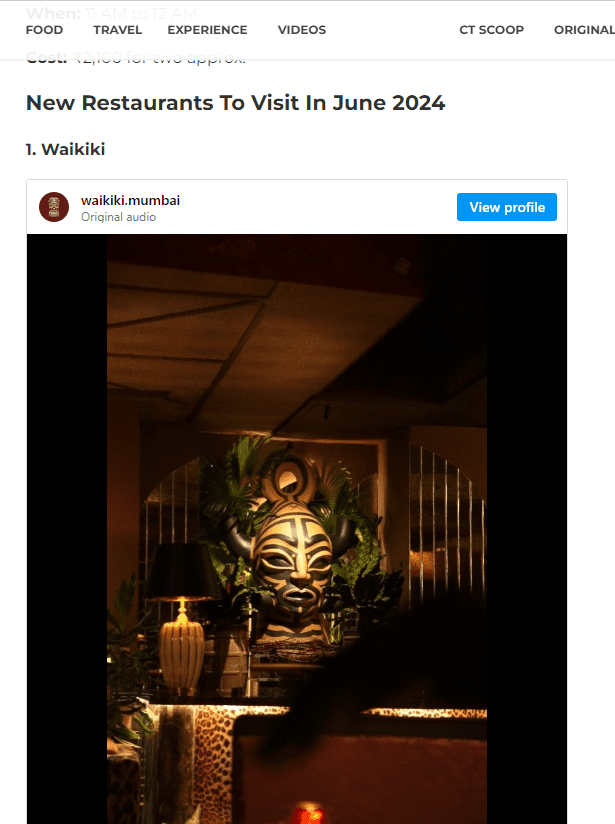Open the FOOD navigation menu
615x824 pixels.
click(x=44, y=30)
